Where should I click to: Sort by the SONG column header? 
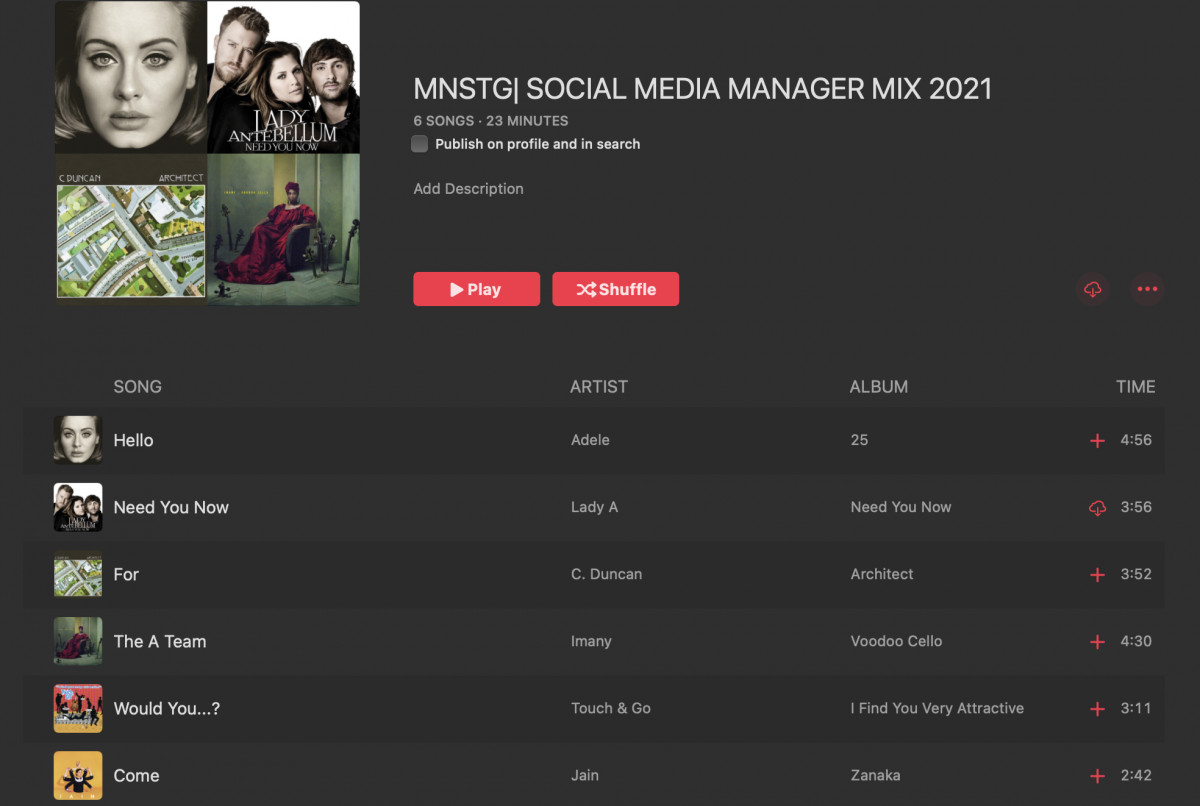[x=137, y=387]
